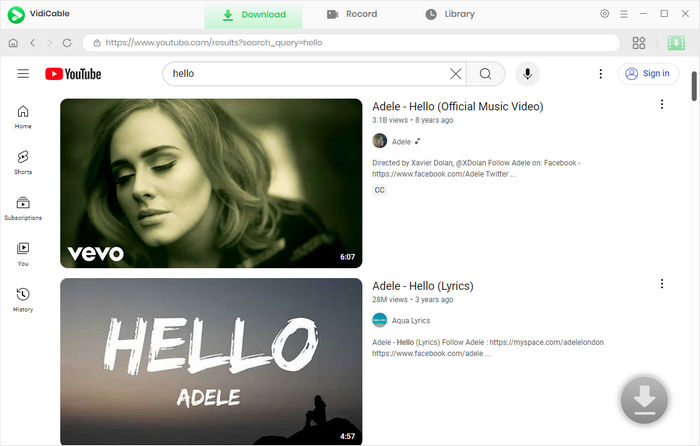The image size is (700, 446).
Task: Click the YouTube search magnifier button
Action: [x=485, y=74]
